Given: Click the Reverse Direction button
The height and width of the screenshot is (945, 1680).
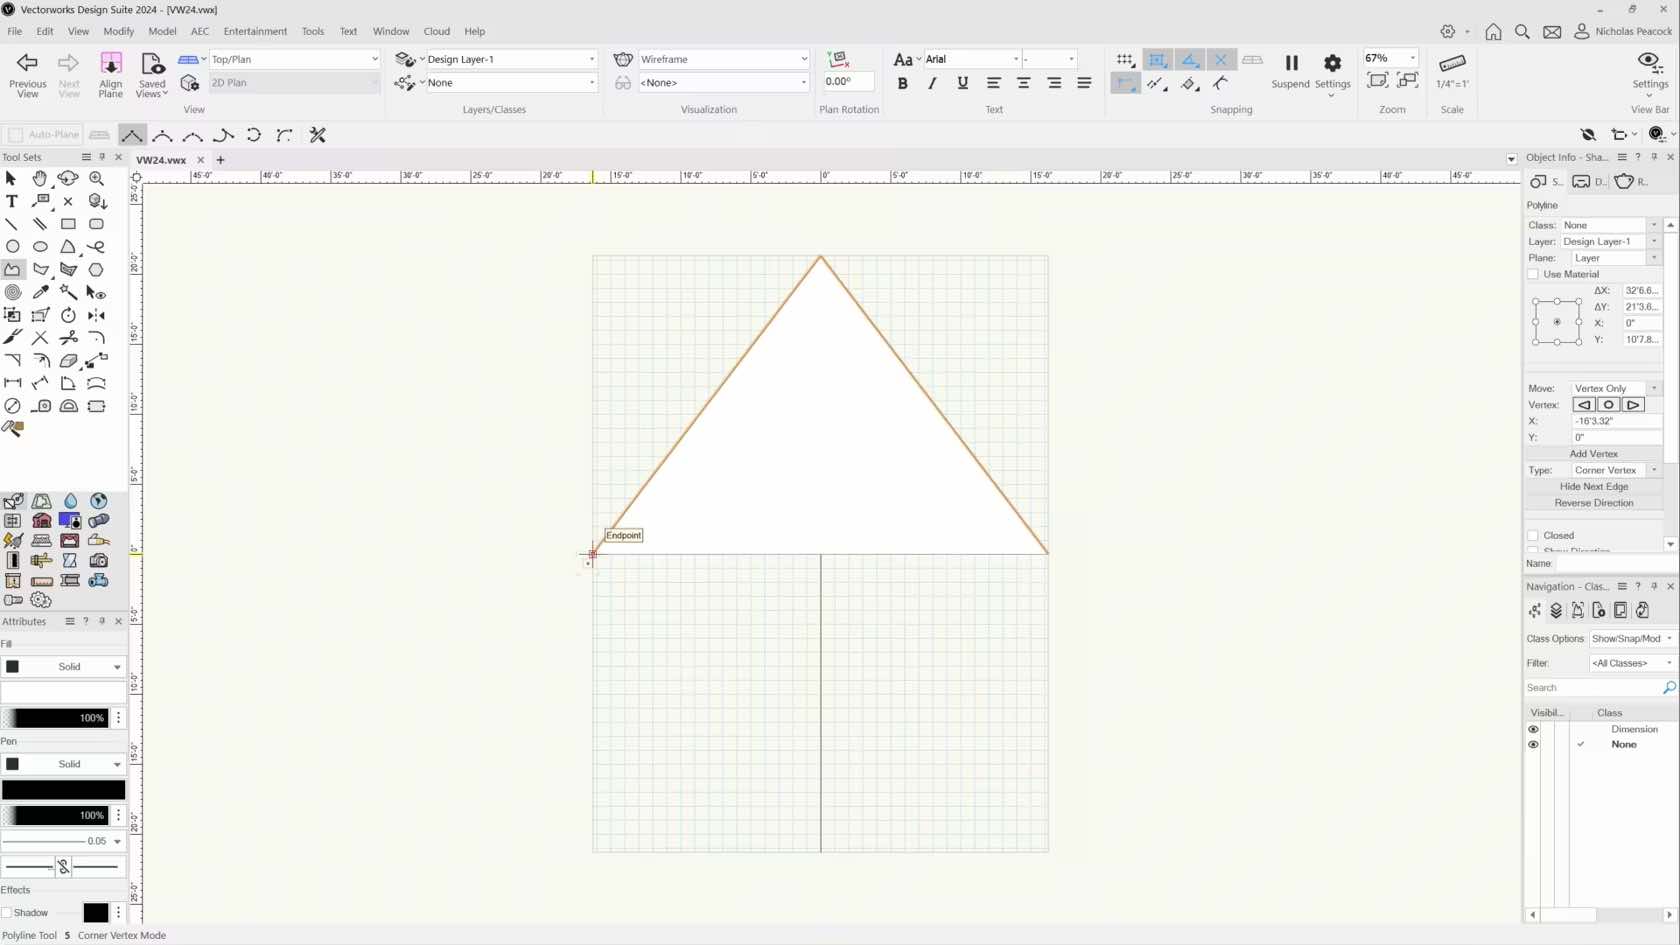Looking at the screenshot, I should click(x=1593, y=503).
